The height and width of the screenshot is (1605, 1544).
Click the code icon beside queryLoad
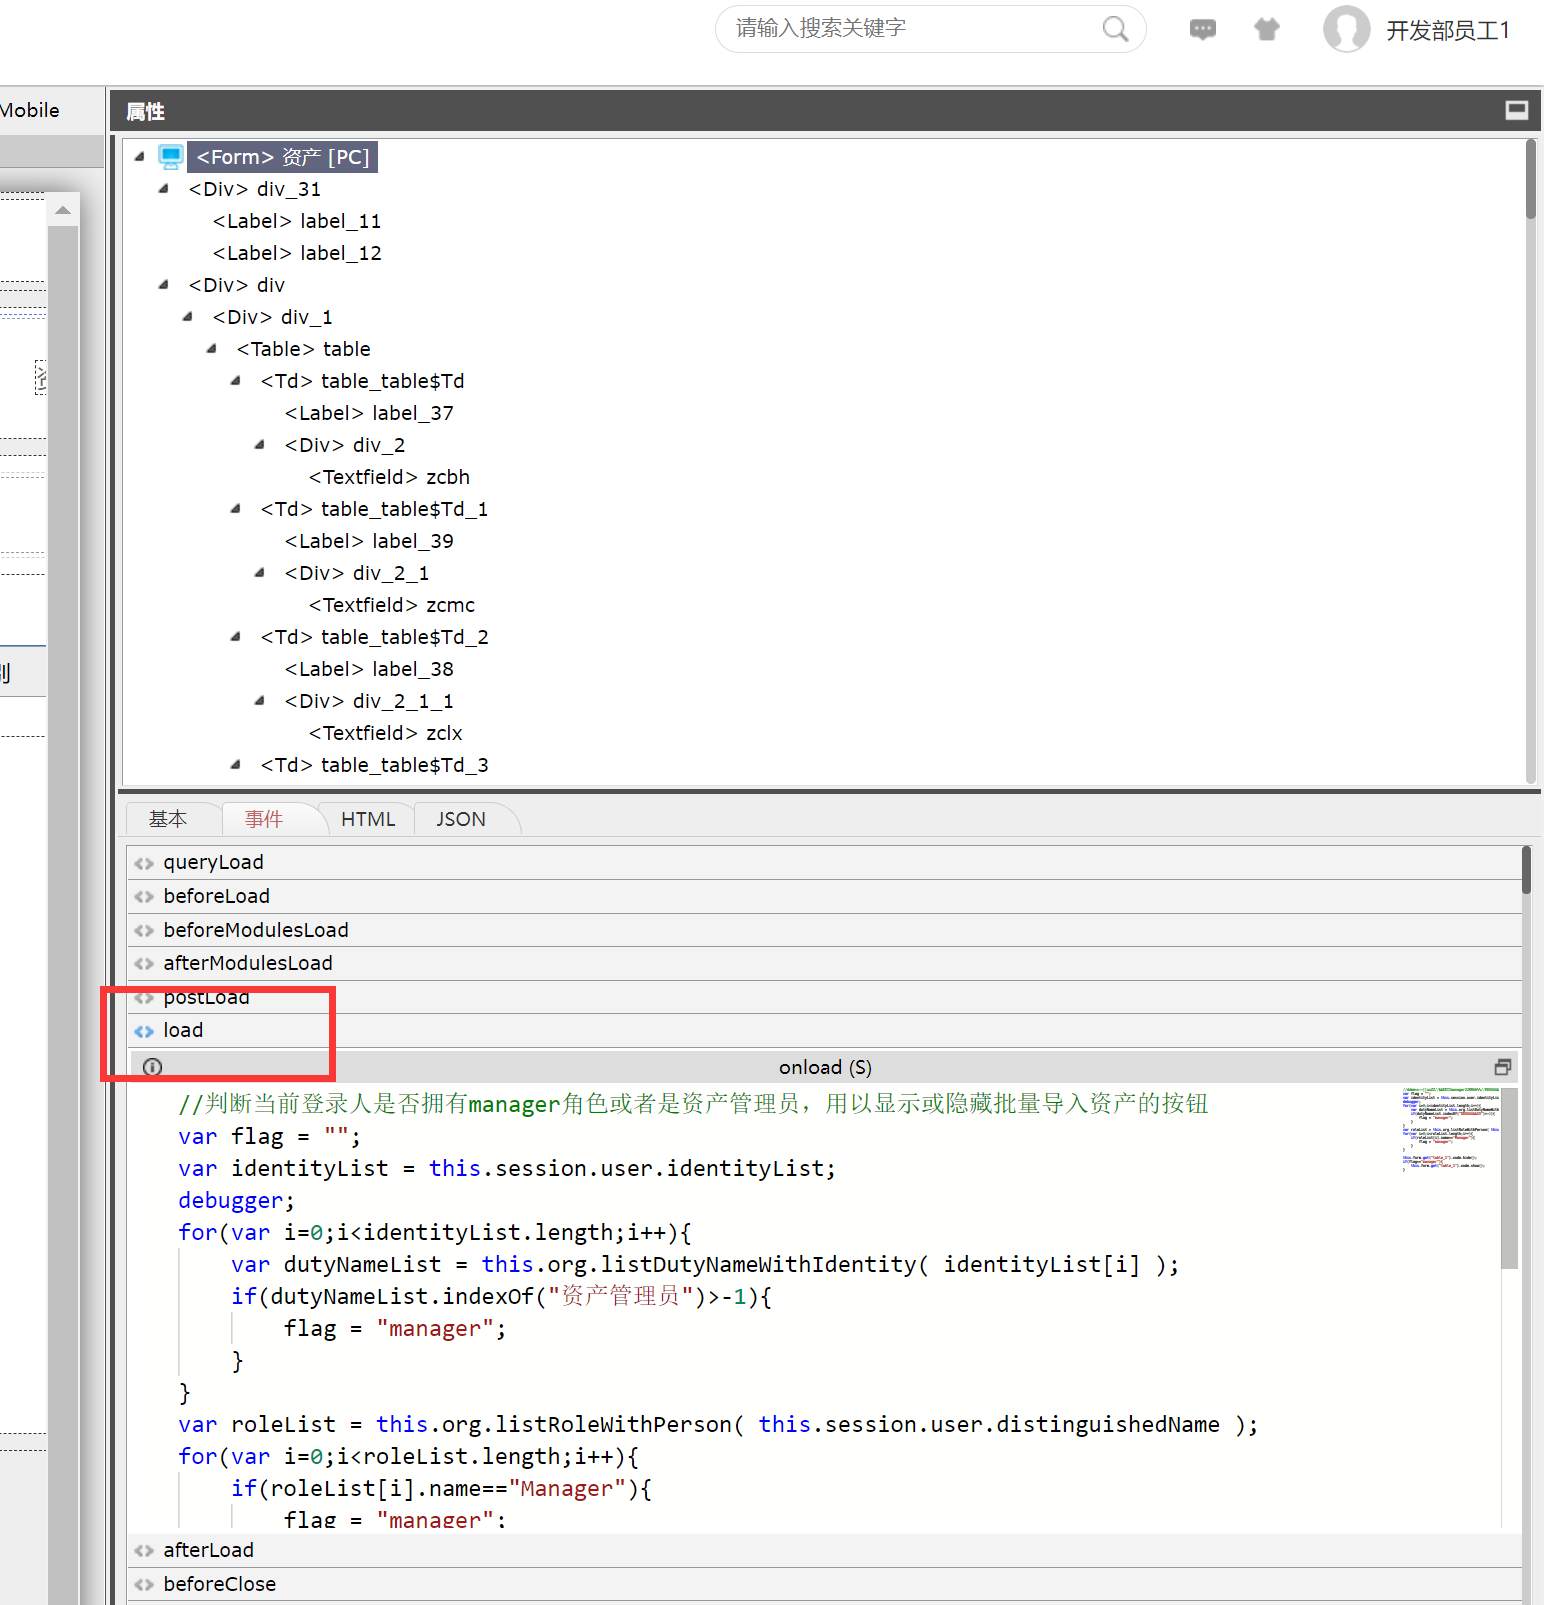coord(144,863)
